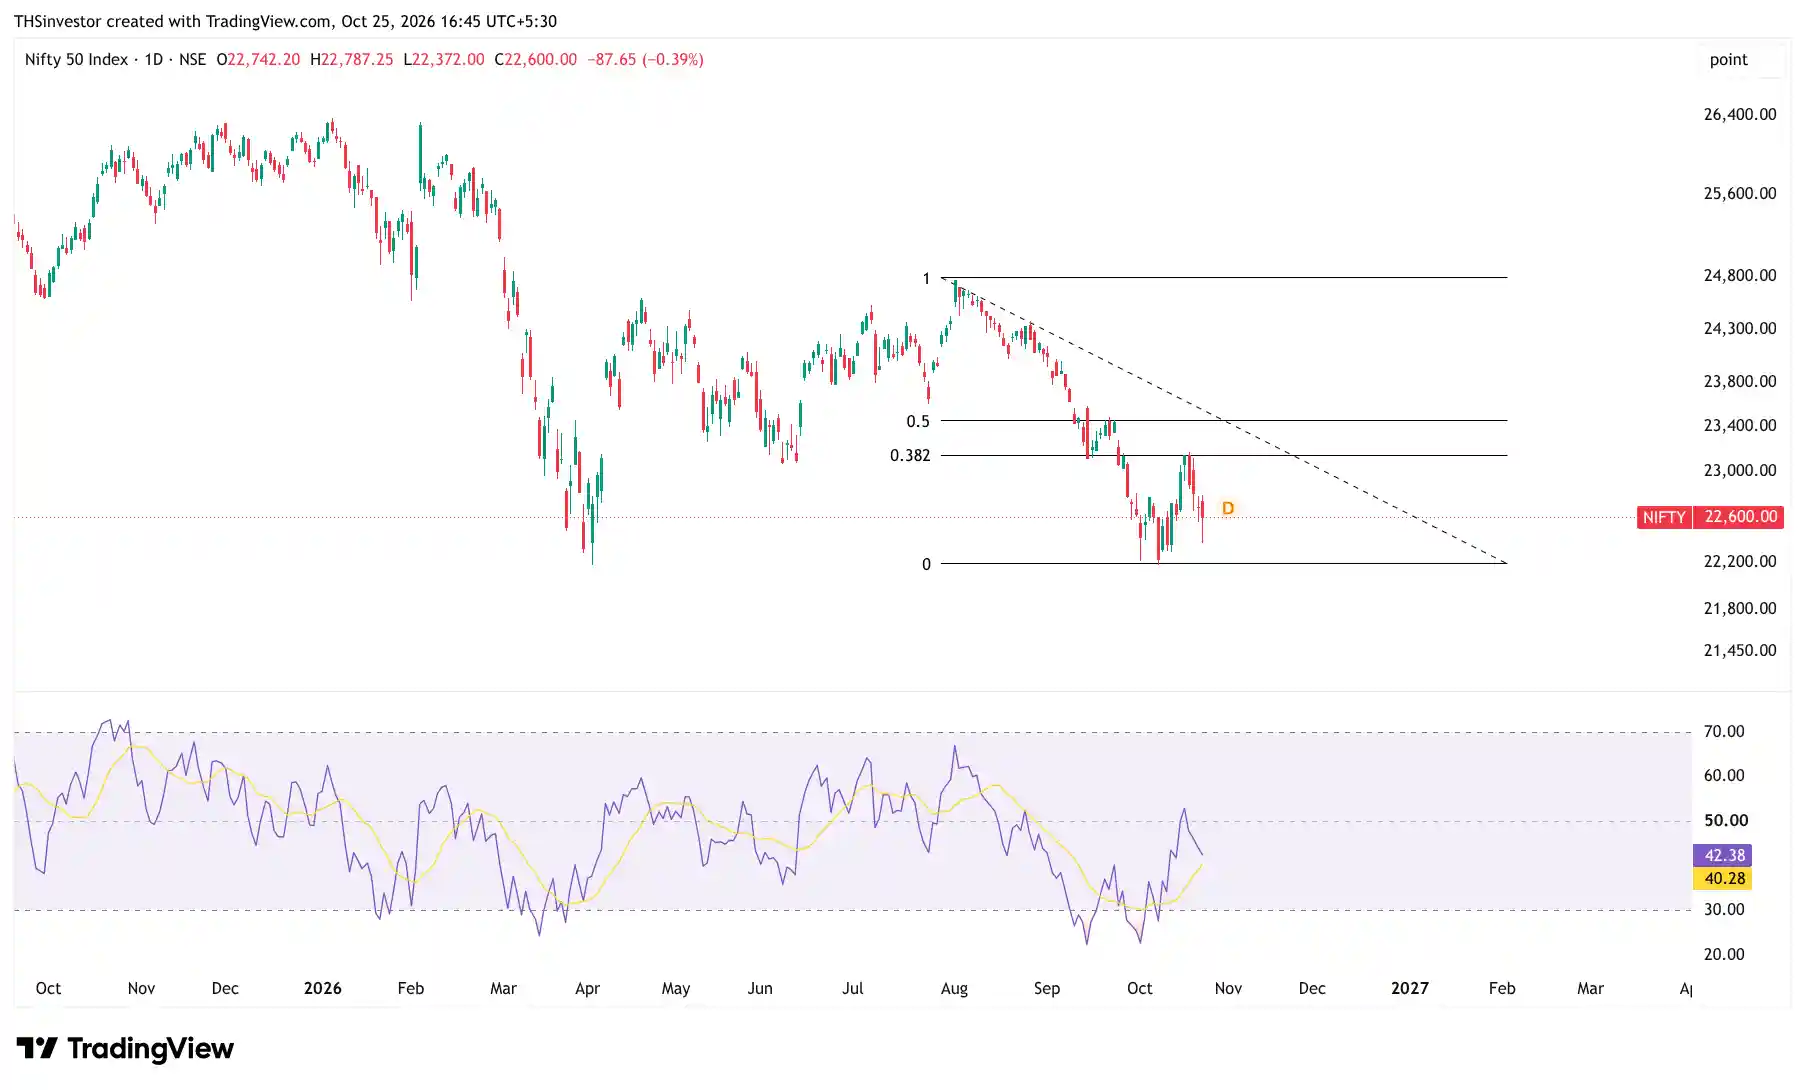The image size is (1805, 1090).
Task: Click the RSI 70.00 axis label
Action: (1724, 731)
